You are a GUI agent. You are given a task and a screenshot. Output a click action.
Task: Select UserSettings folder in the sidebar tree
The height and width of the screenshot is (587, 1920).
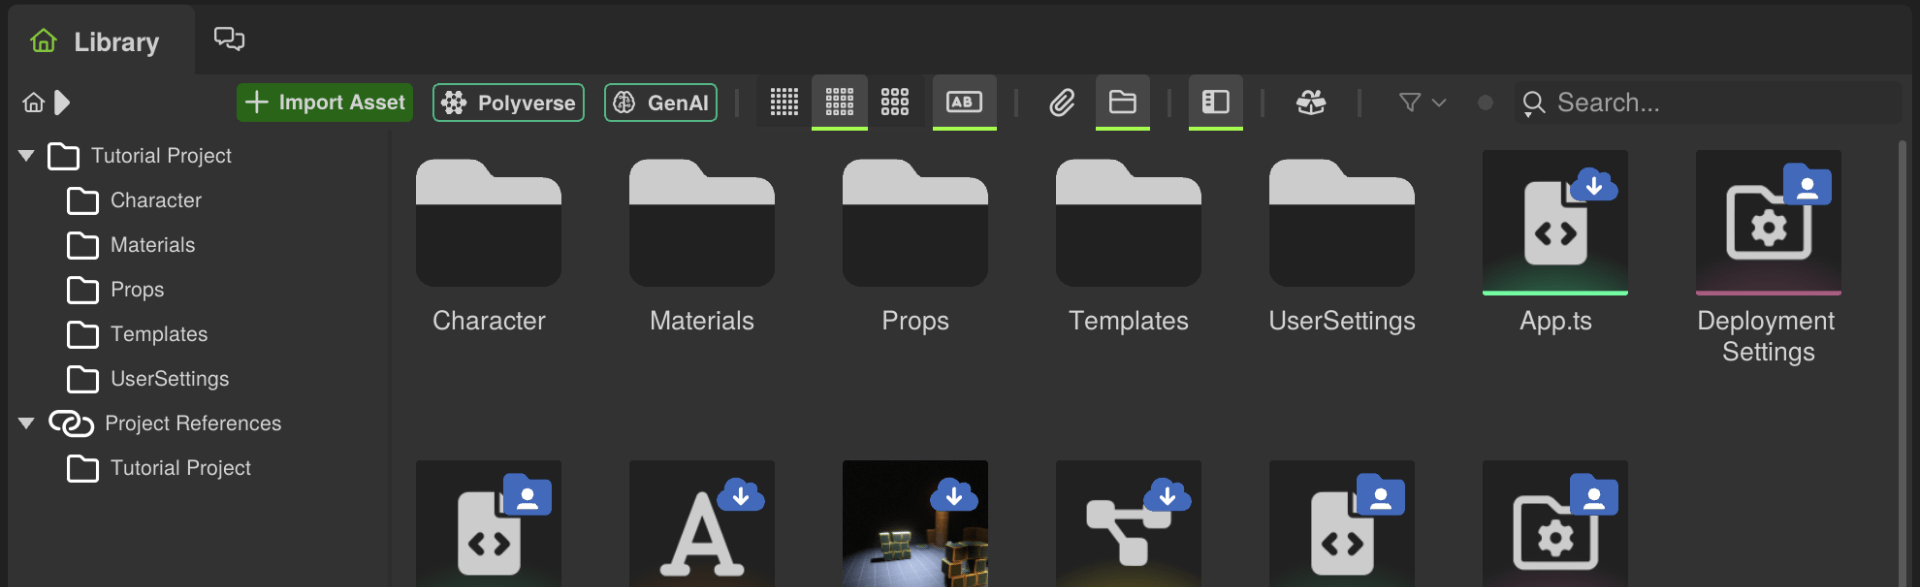[169, 379]
